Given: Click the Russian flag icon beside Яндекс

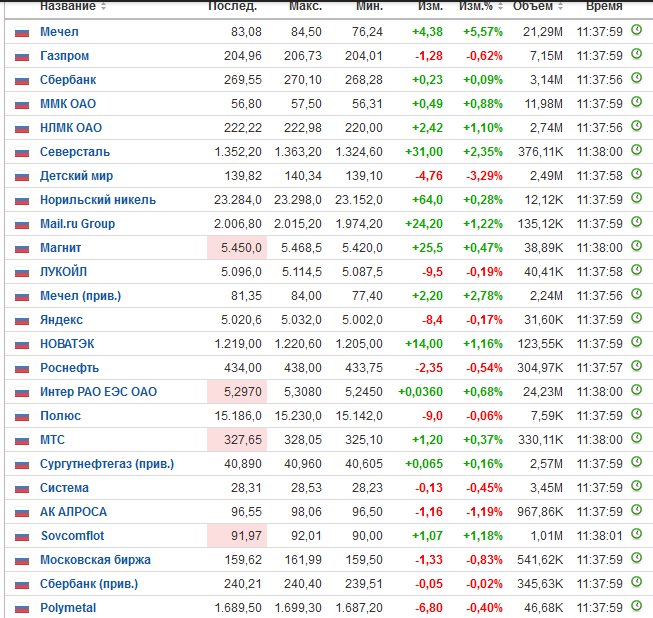Looking at the screenshot, I should (22, 321).
